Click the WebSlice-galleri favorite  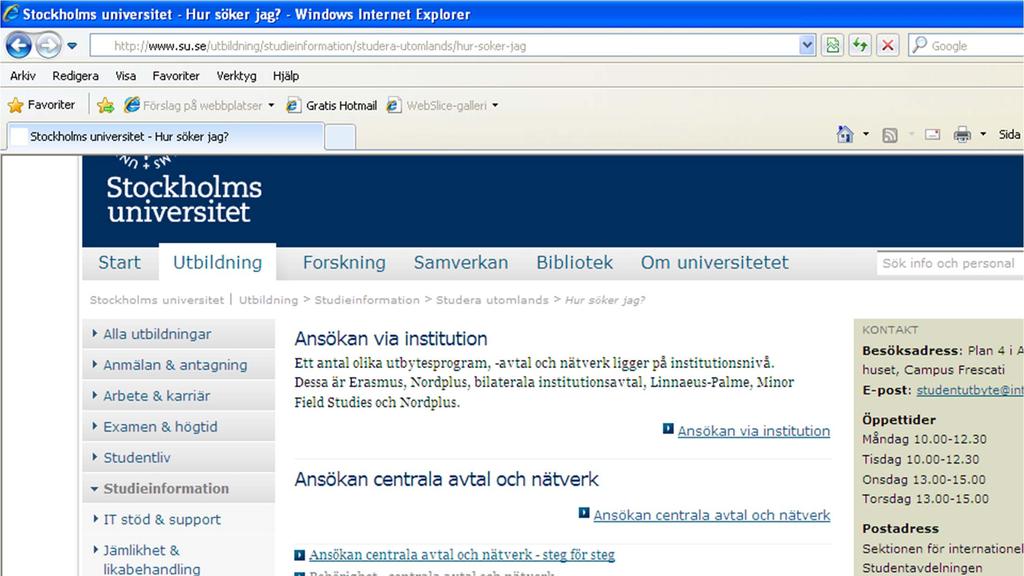tap(437, 105)
